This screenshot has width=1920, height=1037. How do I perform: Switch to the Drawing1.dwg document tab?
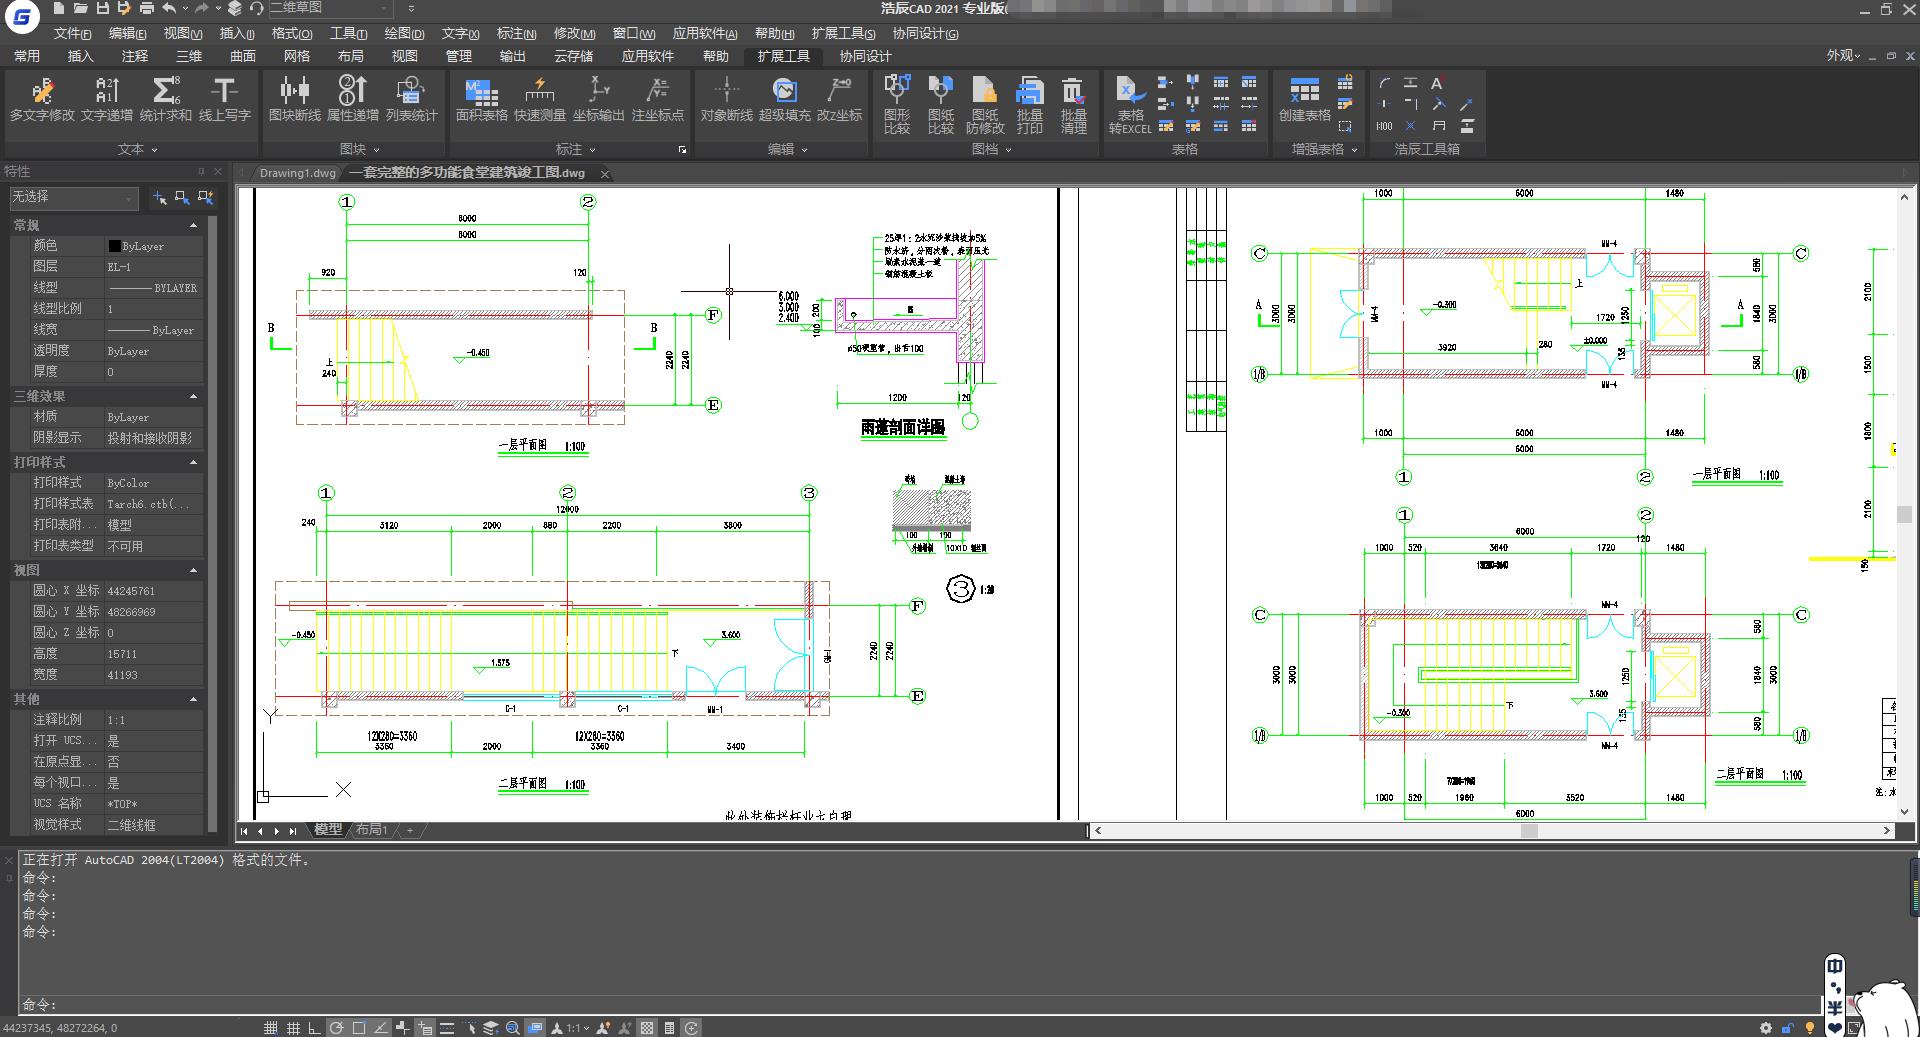coord(297,173)
